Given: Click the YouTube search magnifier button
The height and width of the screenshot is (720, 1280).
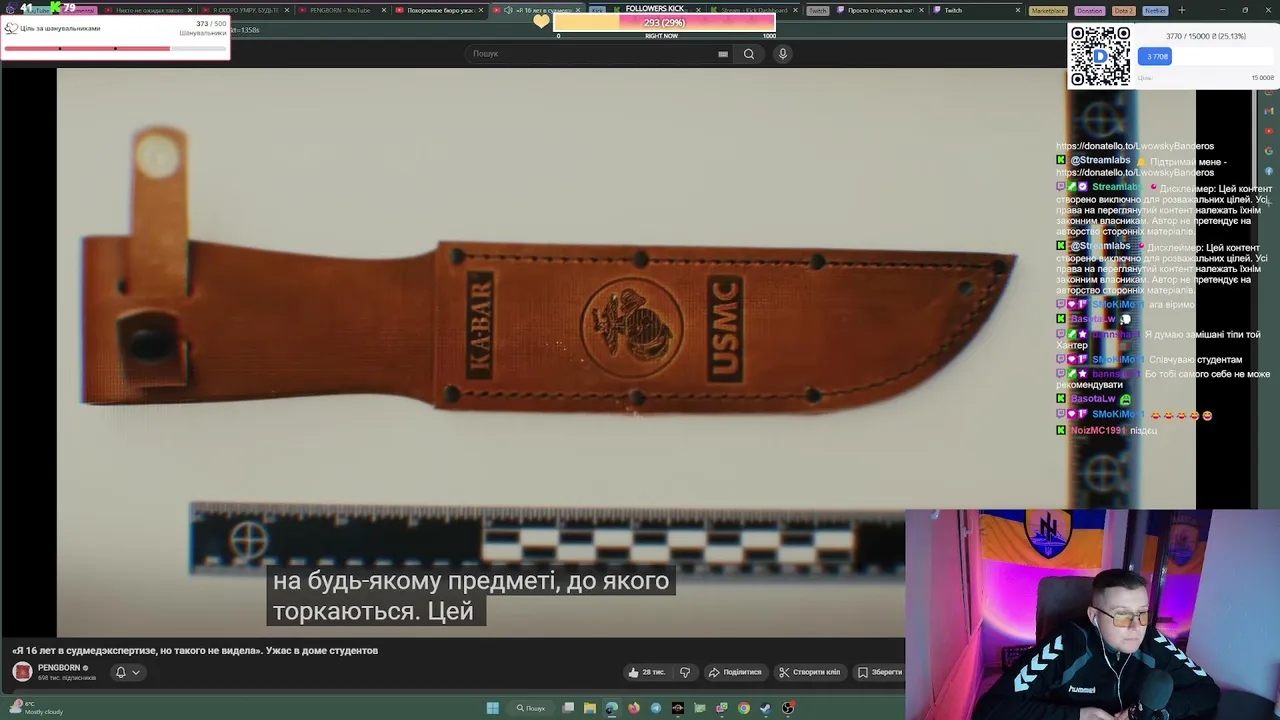Looking at the screenshot, I should pyautogui.click(x=748, y=54).
